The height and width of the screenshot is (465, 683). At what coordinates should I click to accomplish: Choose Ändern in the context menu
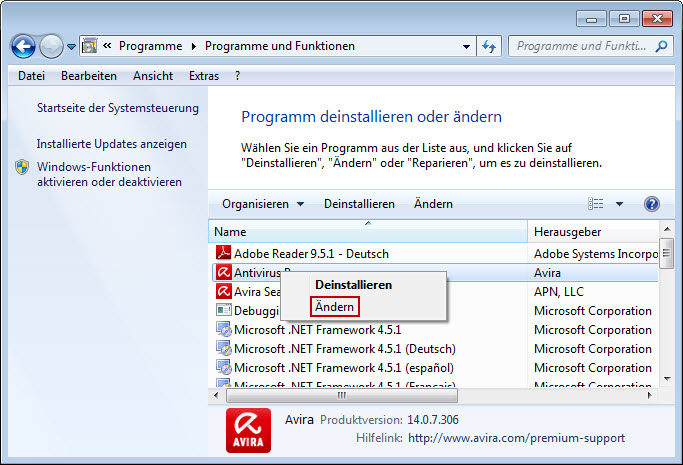[335, 307]
